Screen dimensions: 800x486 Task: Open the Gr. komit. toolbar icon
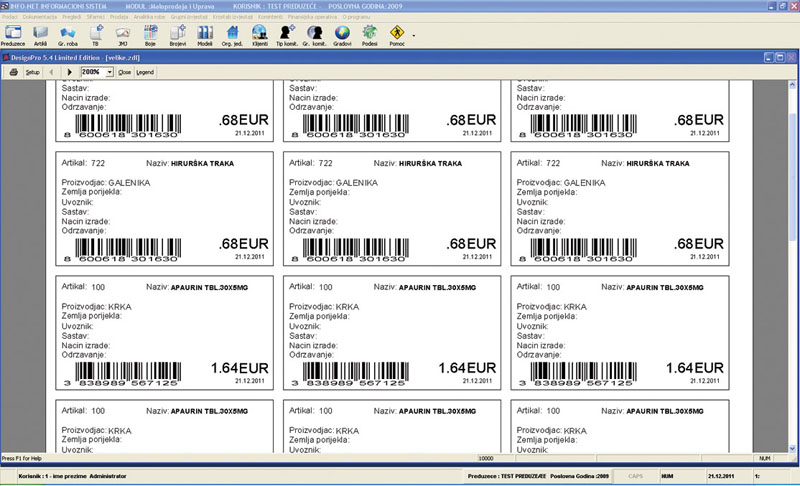coord(314,35)
